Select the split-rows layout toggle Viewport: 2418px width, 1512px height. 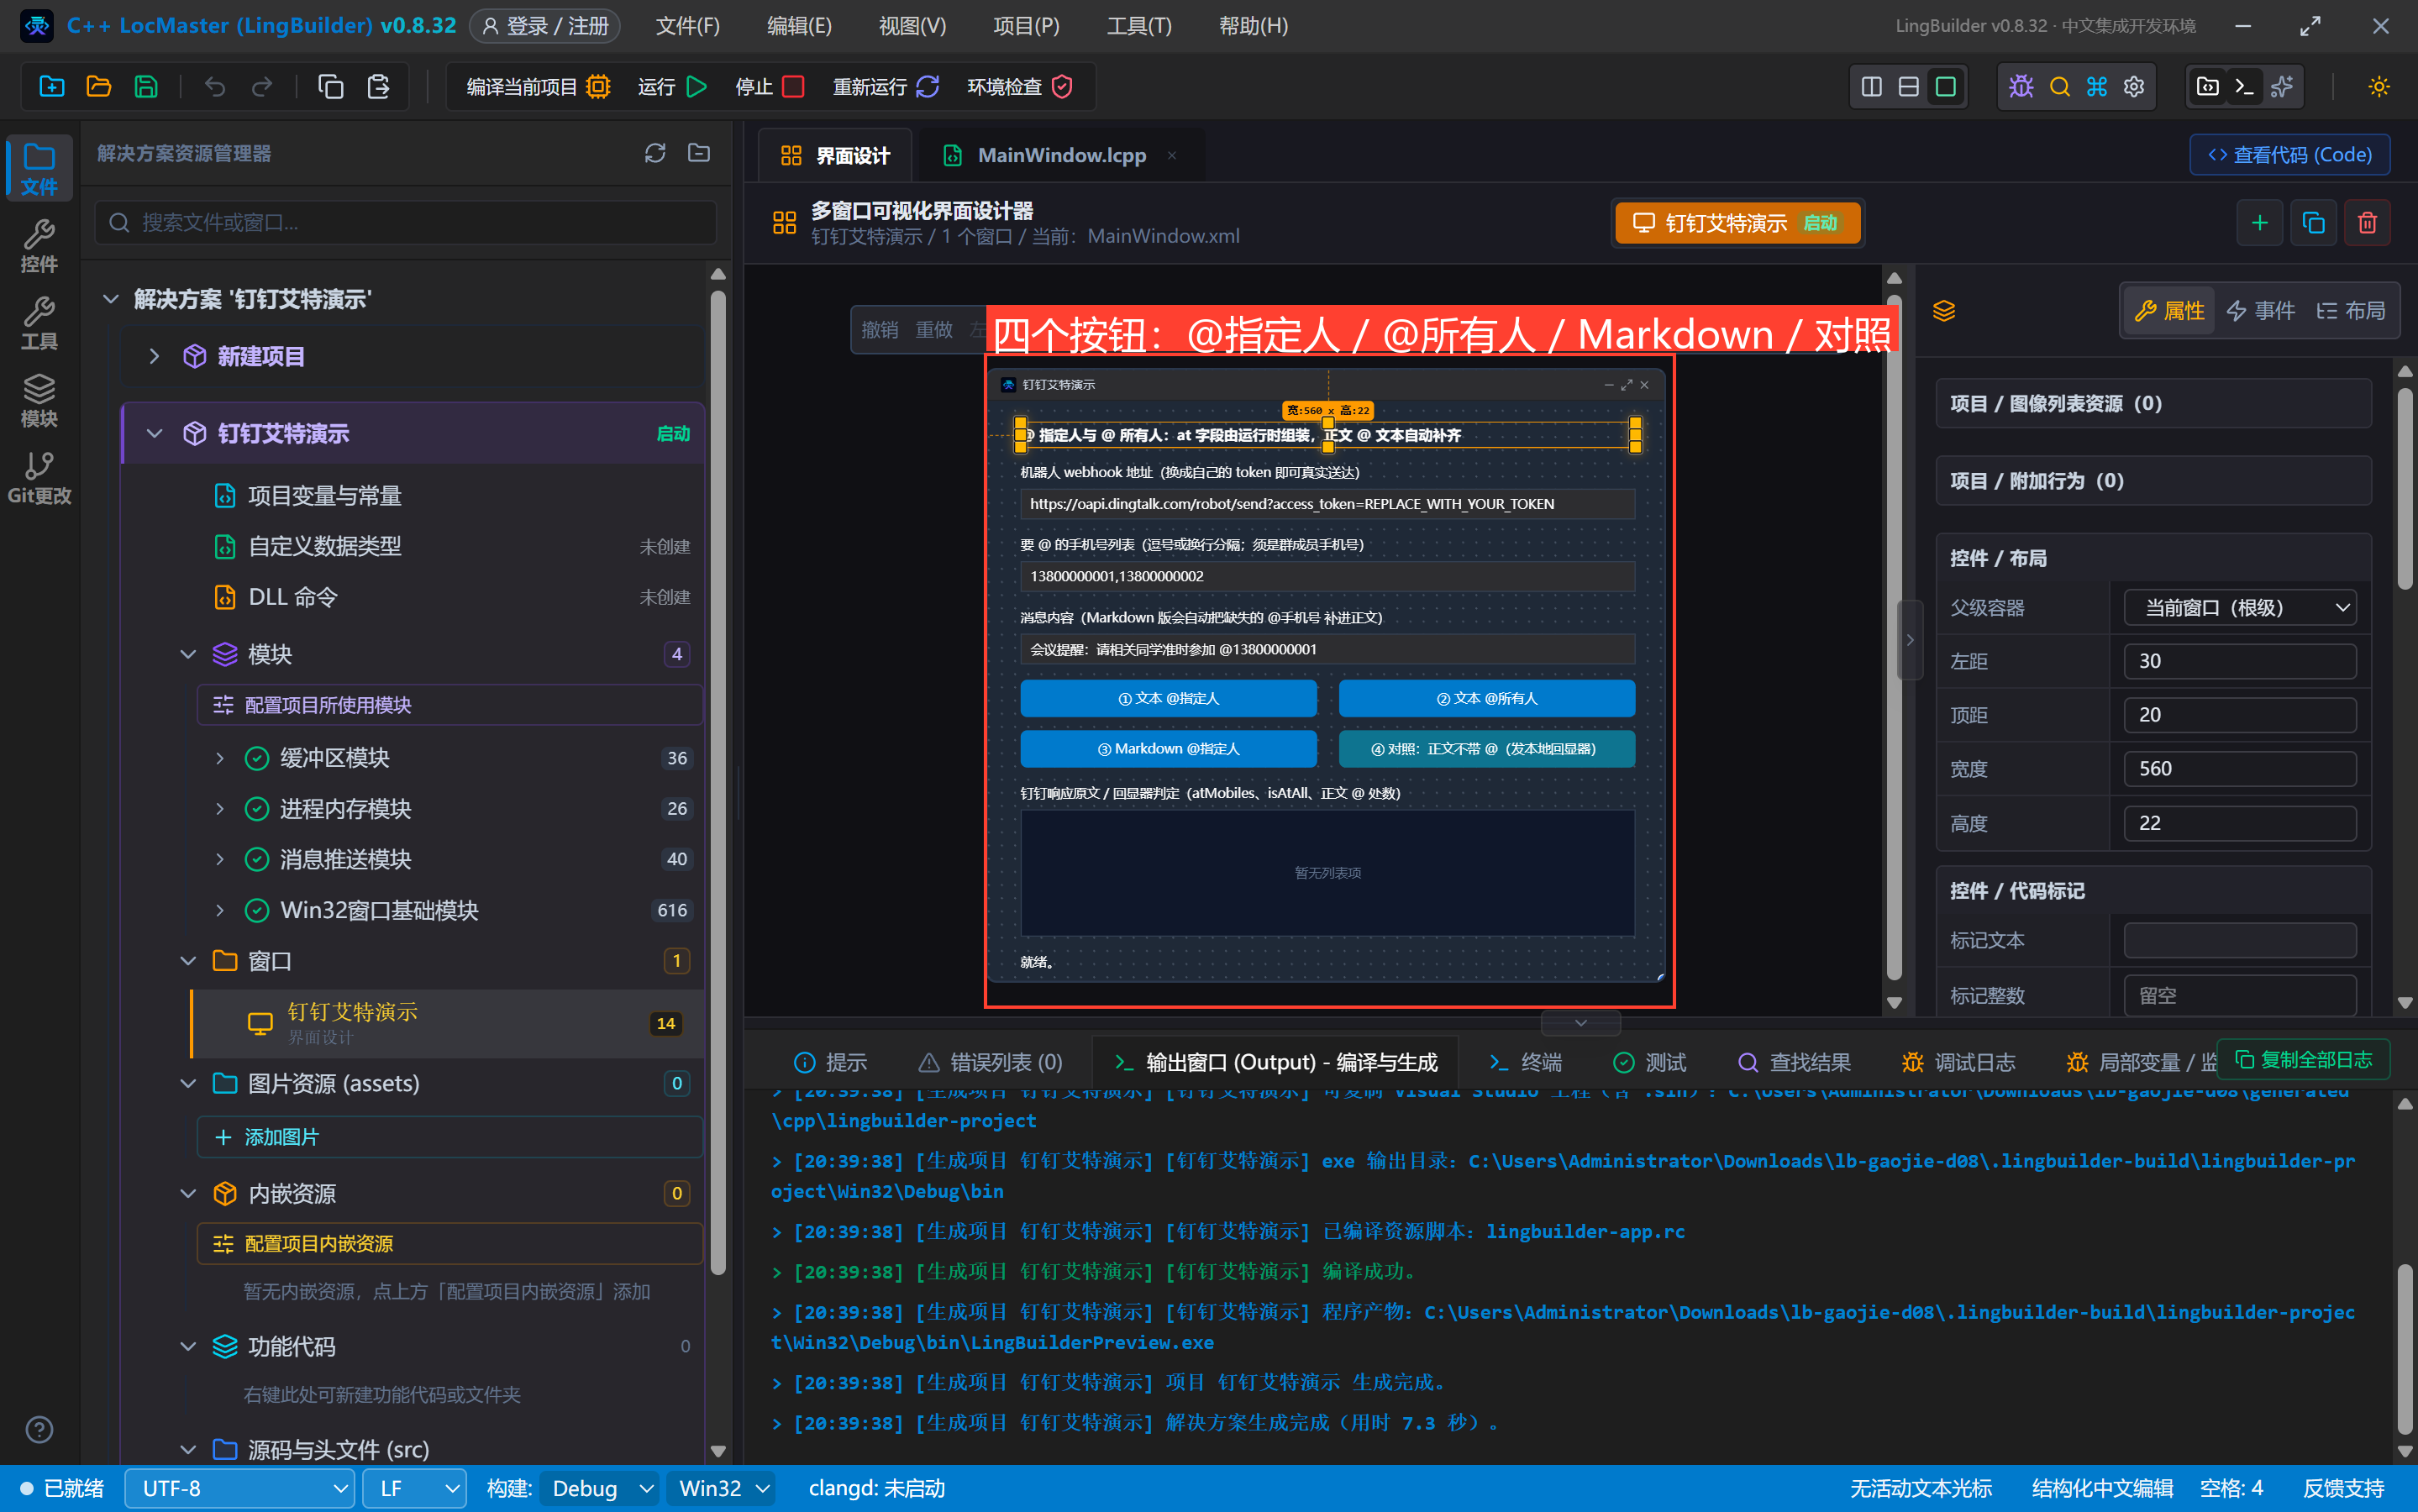pos(1908,87)
